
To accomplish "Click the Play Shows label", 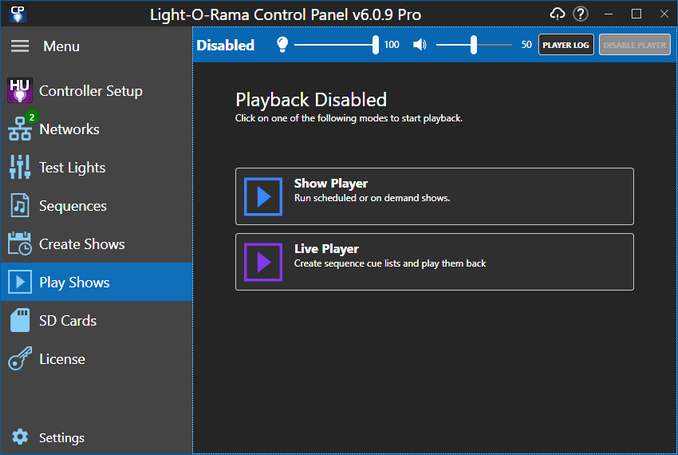I will pyautogui.click(x=74, y=282).
